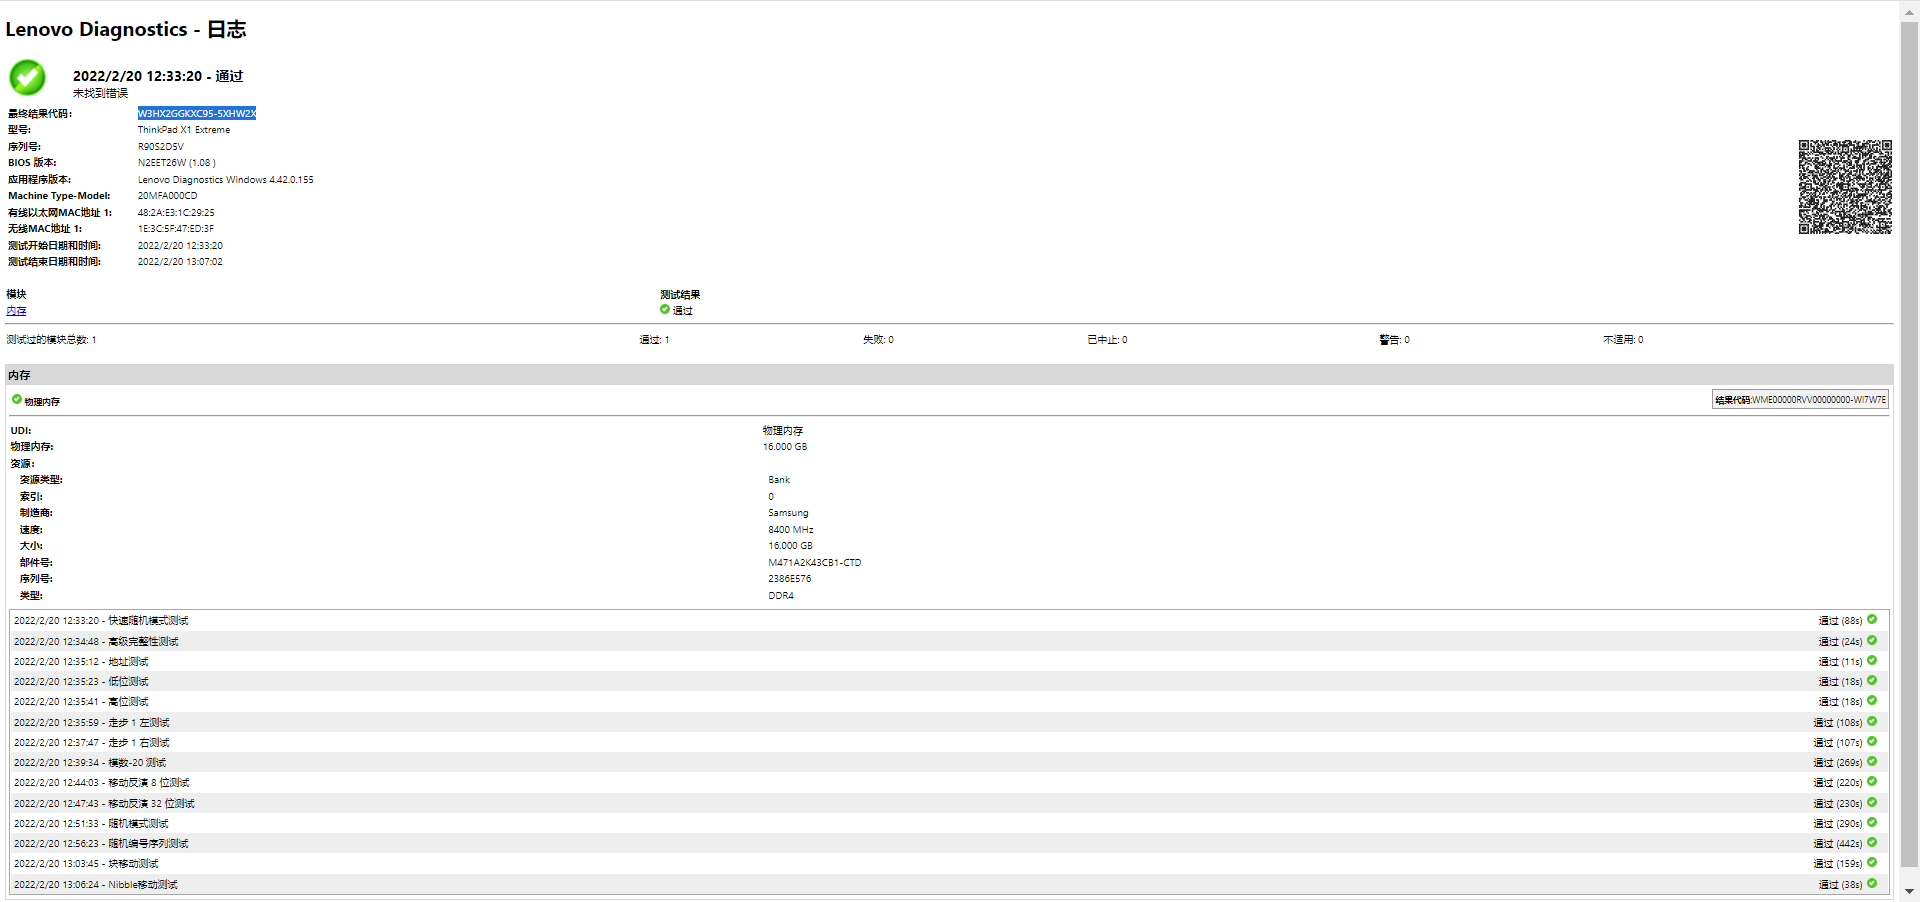Click the pass icon for 快速随机模式测试 row
1920x902 pixels.
(x=1872, y=619)
